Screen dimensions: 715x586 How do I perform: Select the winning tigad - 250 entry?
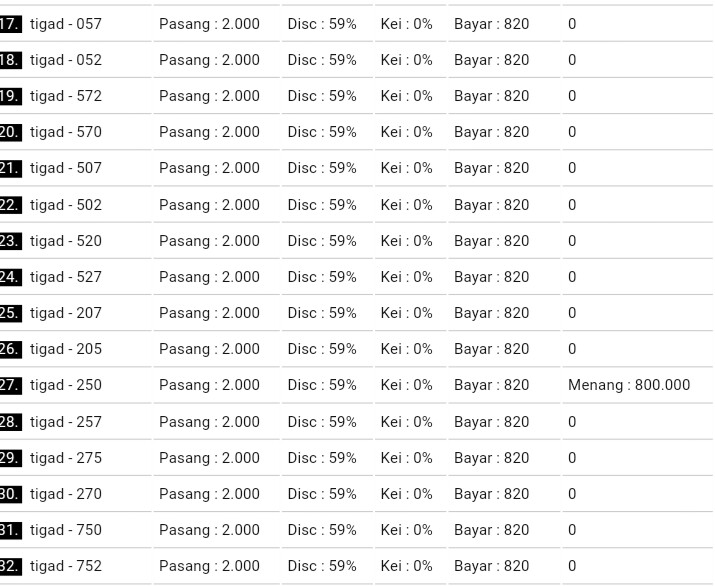tap(66, 385)
